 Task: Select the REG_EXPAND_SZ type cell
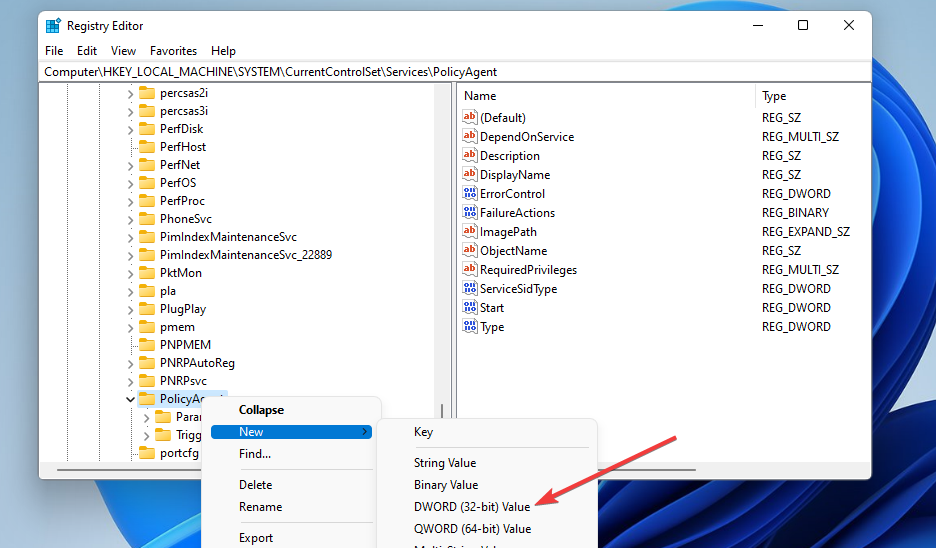click(805, 232)
